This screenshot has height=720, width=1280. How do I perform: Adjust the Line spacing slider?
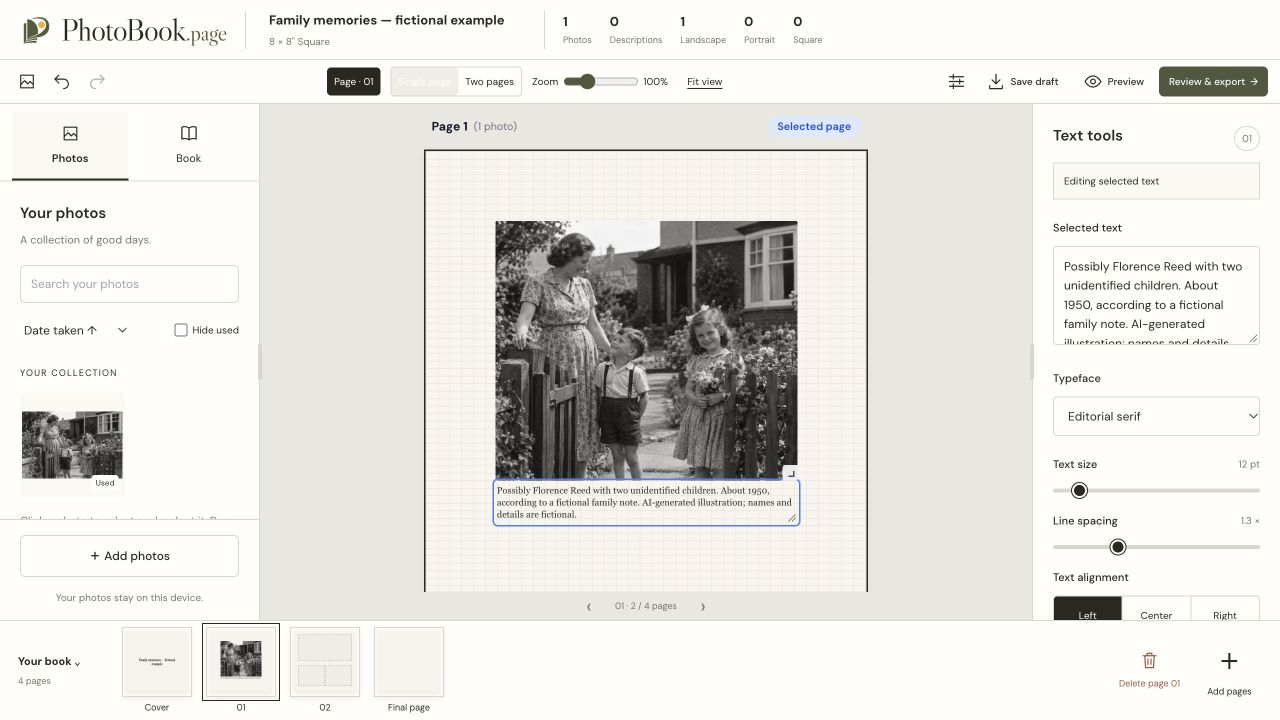tap(1156, 547)
